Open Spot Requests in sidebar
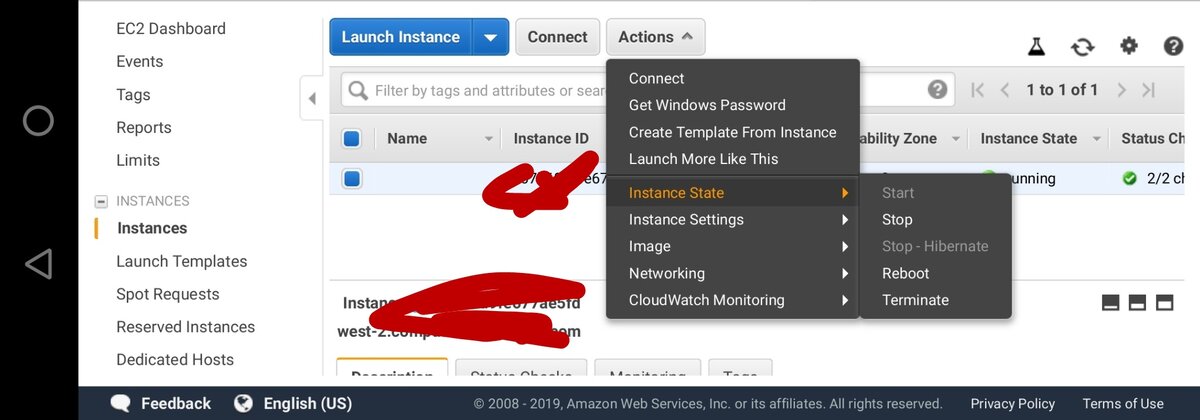This screenshot has width=1200, height=420. 168,294
